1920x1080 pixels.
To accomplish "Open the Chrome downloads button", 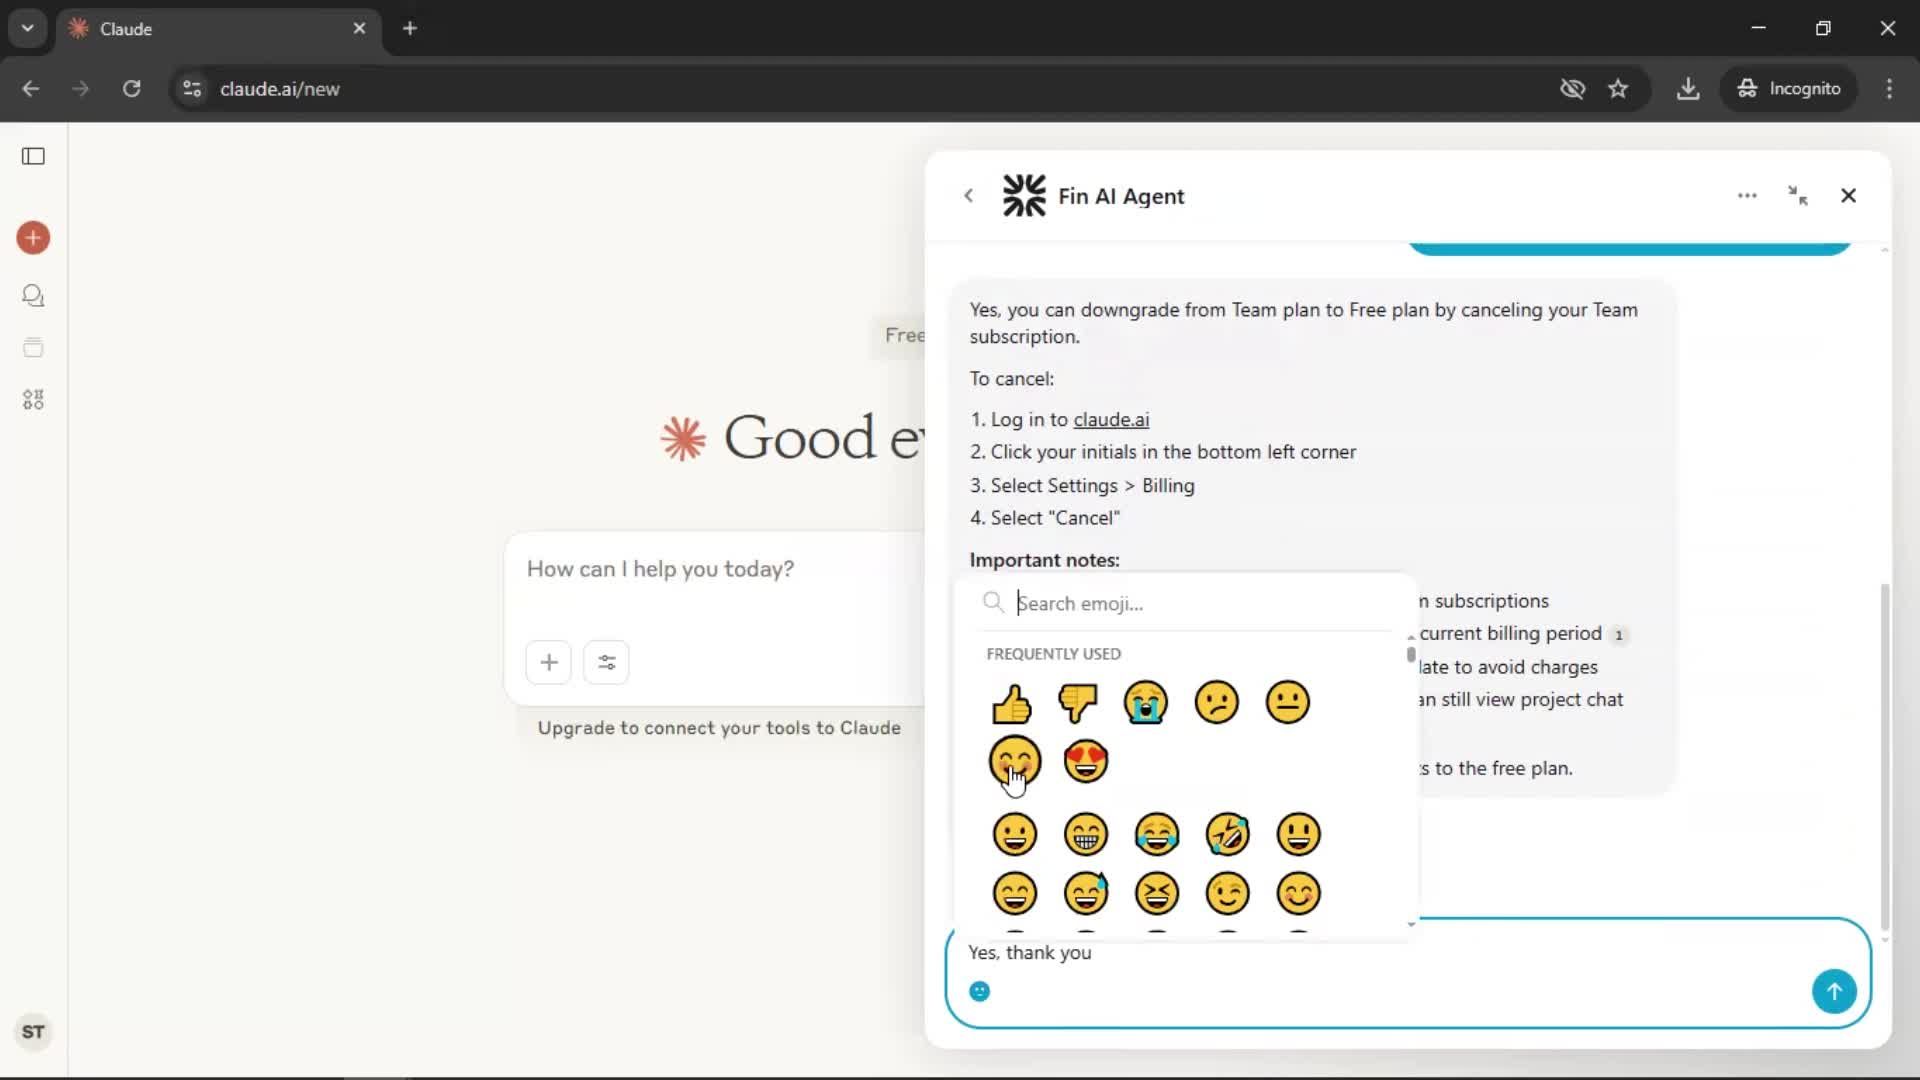I will tap(1688, 89).
